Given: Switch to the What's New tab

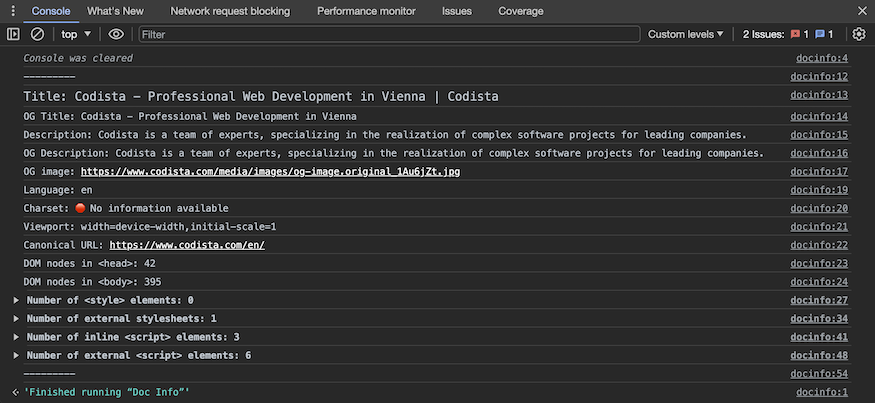Looking at the screenshot, I should 115,11.
